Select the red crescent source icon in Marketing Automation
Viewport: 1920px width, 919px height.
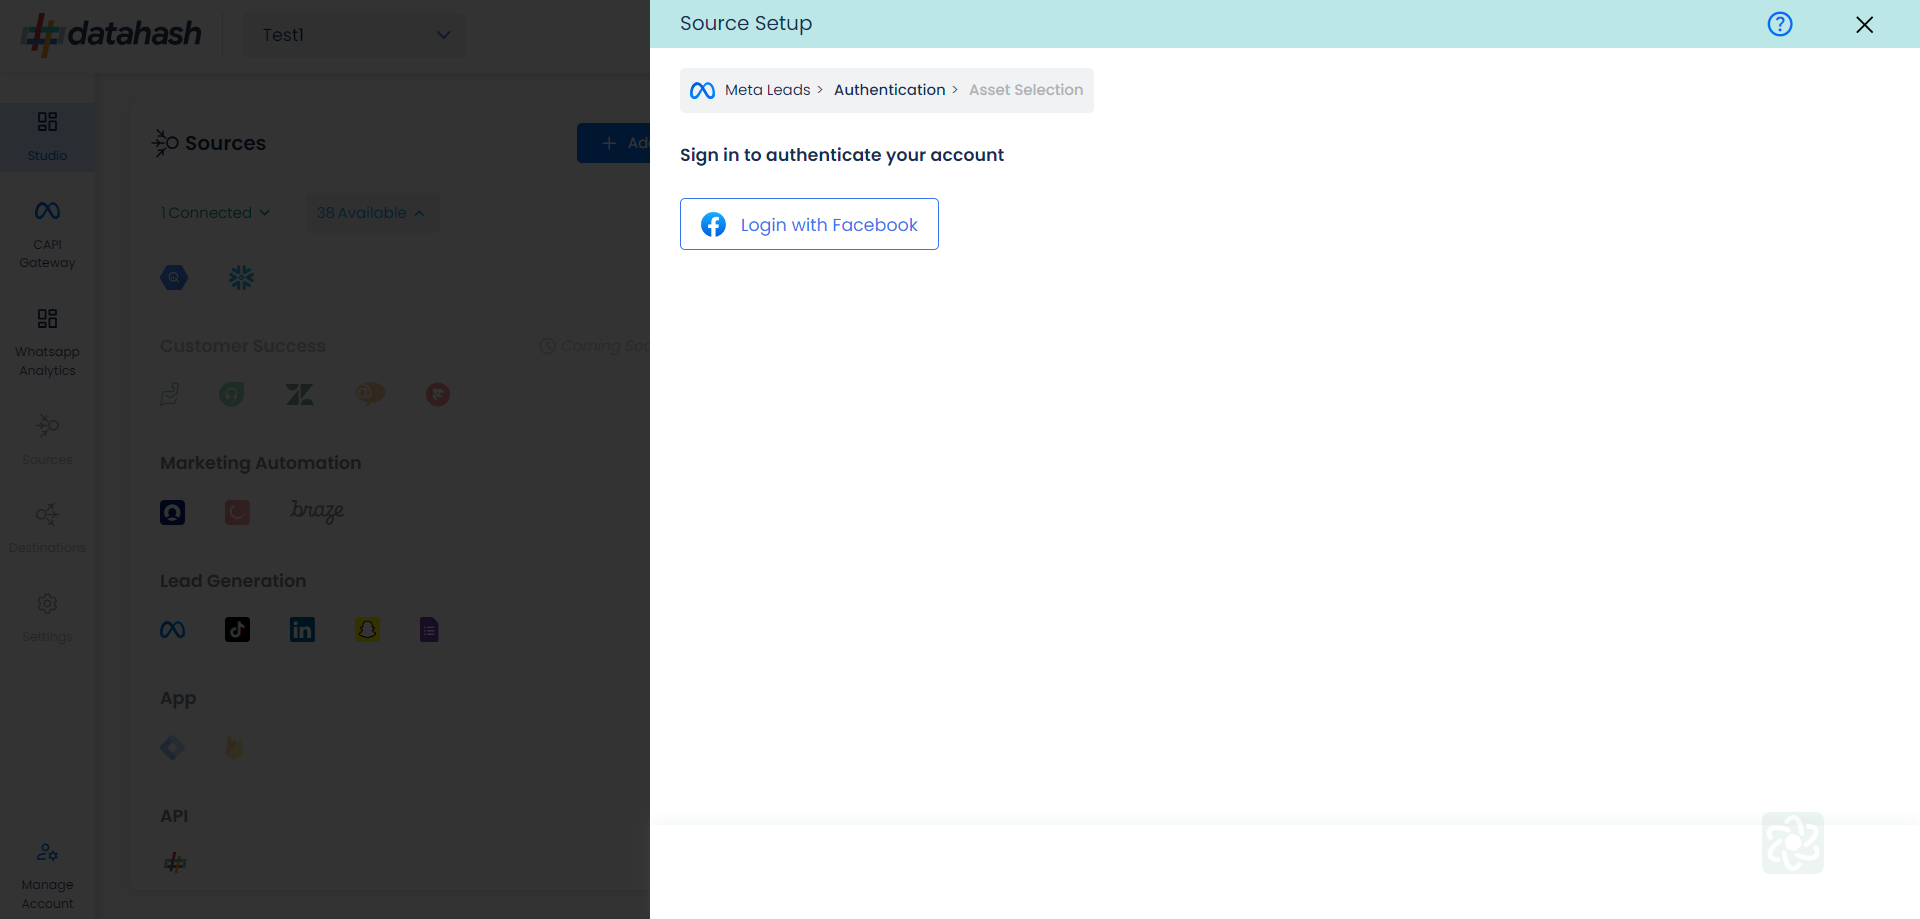click(x=237, y=513)
